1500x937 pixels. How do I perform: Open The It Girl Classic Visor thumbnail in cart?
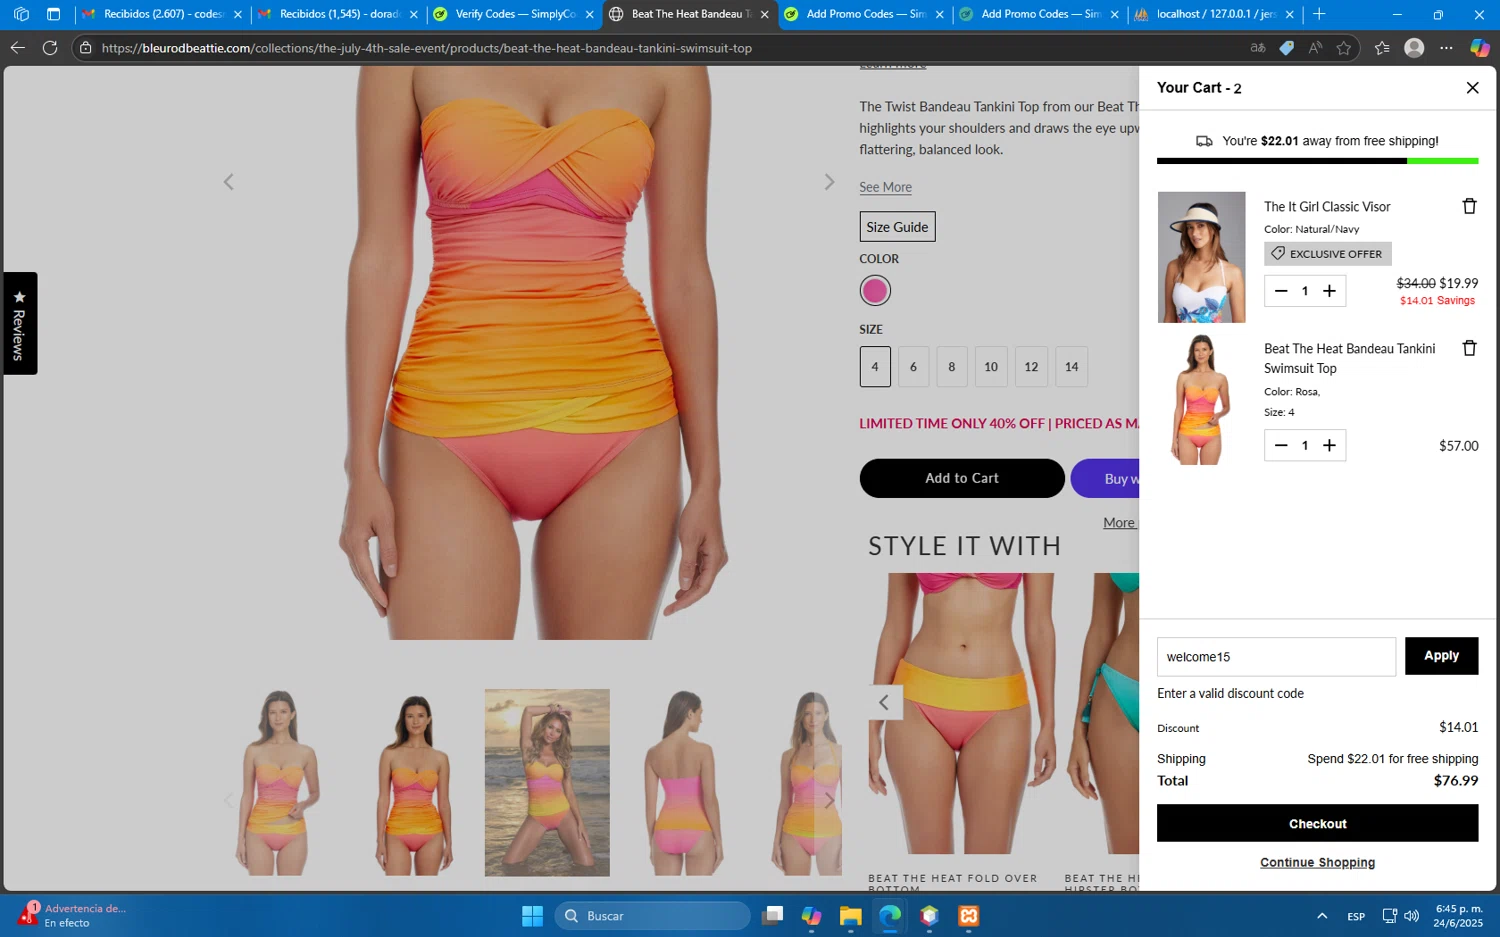tap(1201, 257)
